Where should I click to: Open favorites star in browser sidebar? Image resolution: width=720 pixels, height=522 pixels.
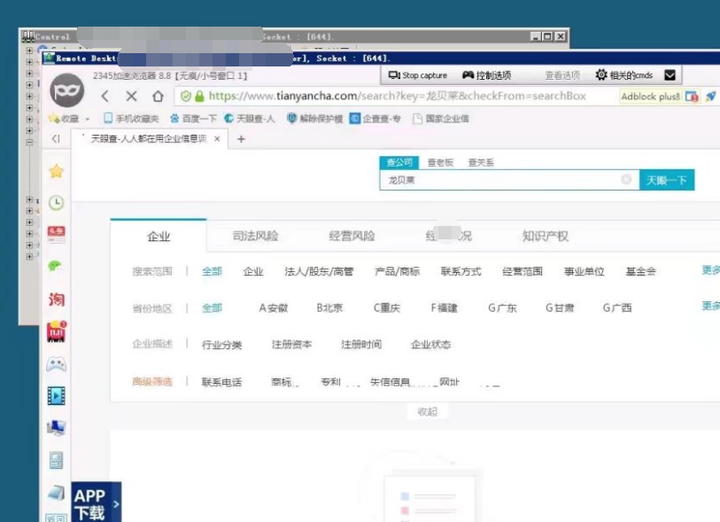(x=56, y=171)
